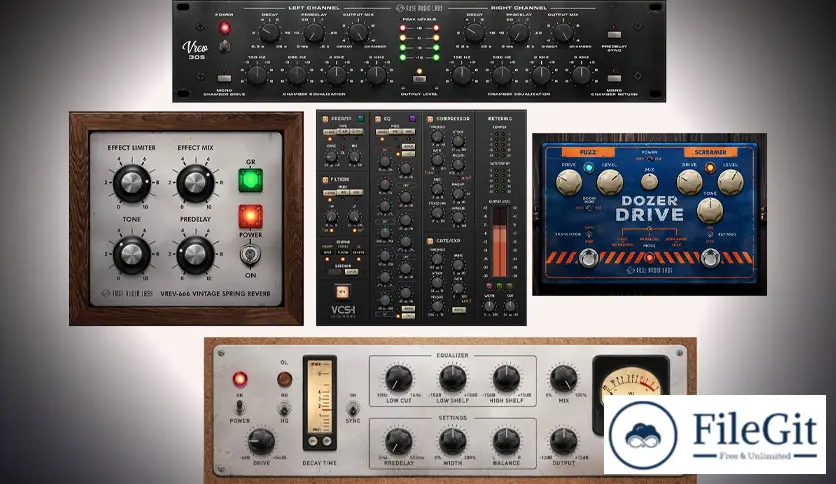836x484 pixels.
Task: Click the cyan Fuzz LED indicator
Action: 589,167
